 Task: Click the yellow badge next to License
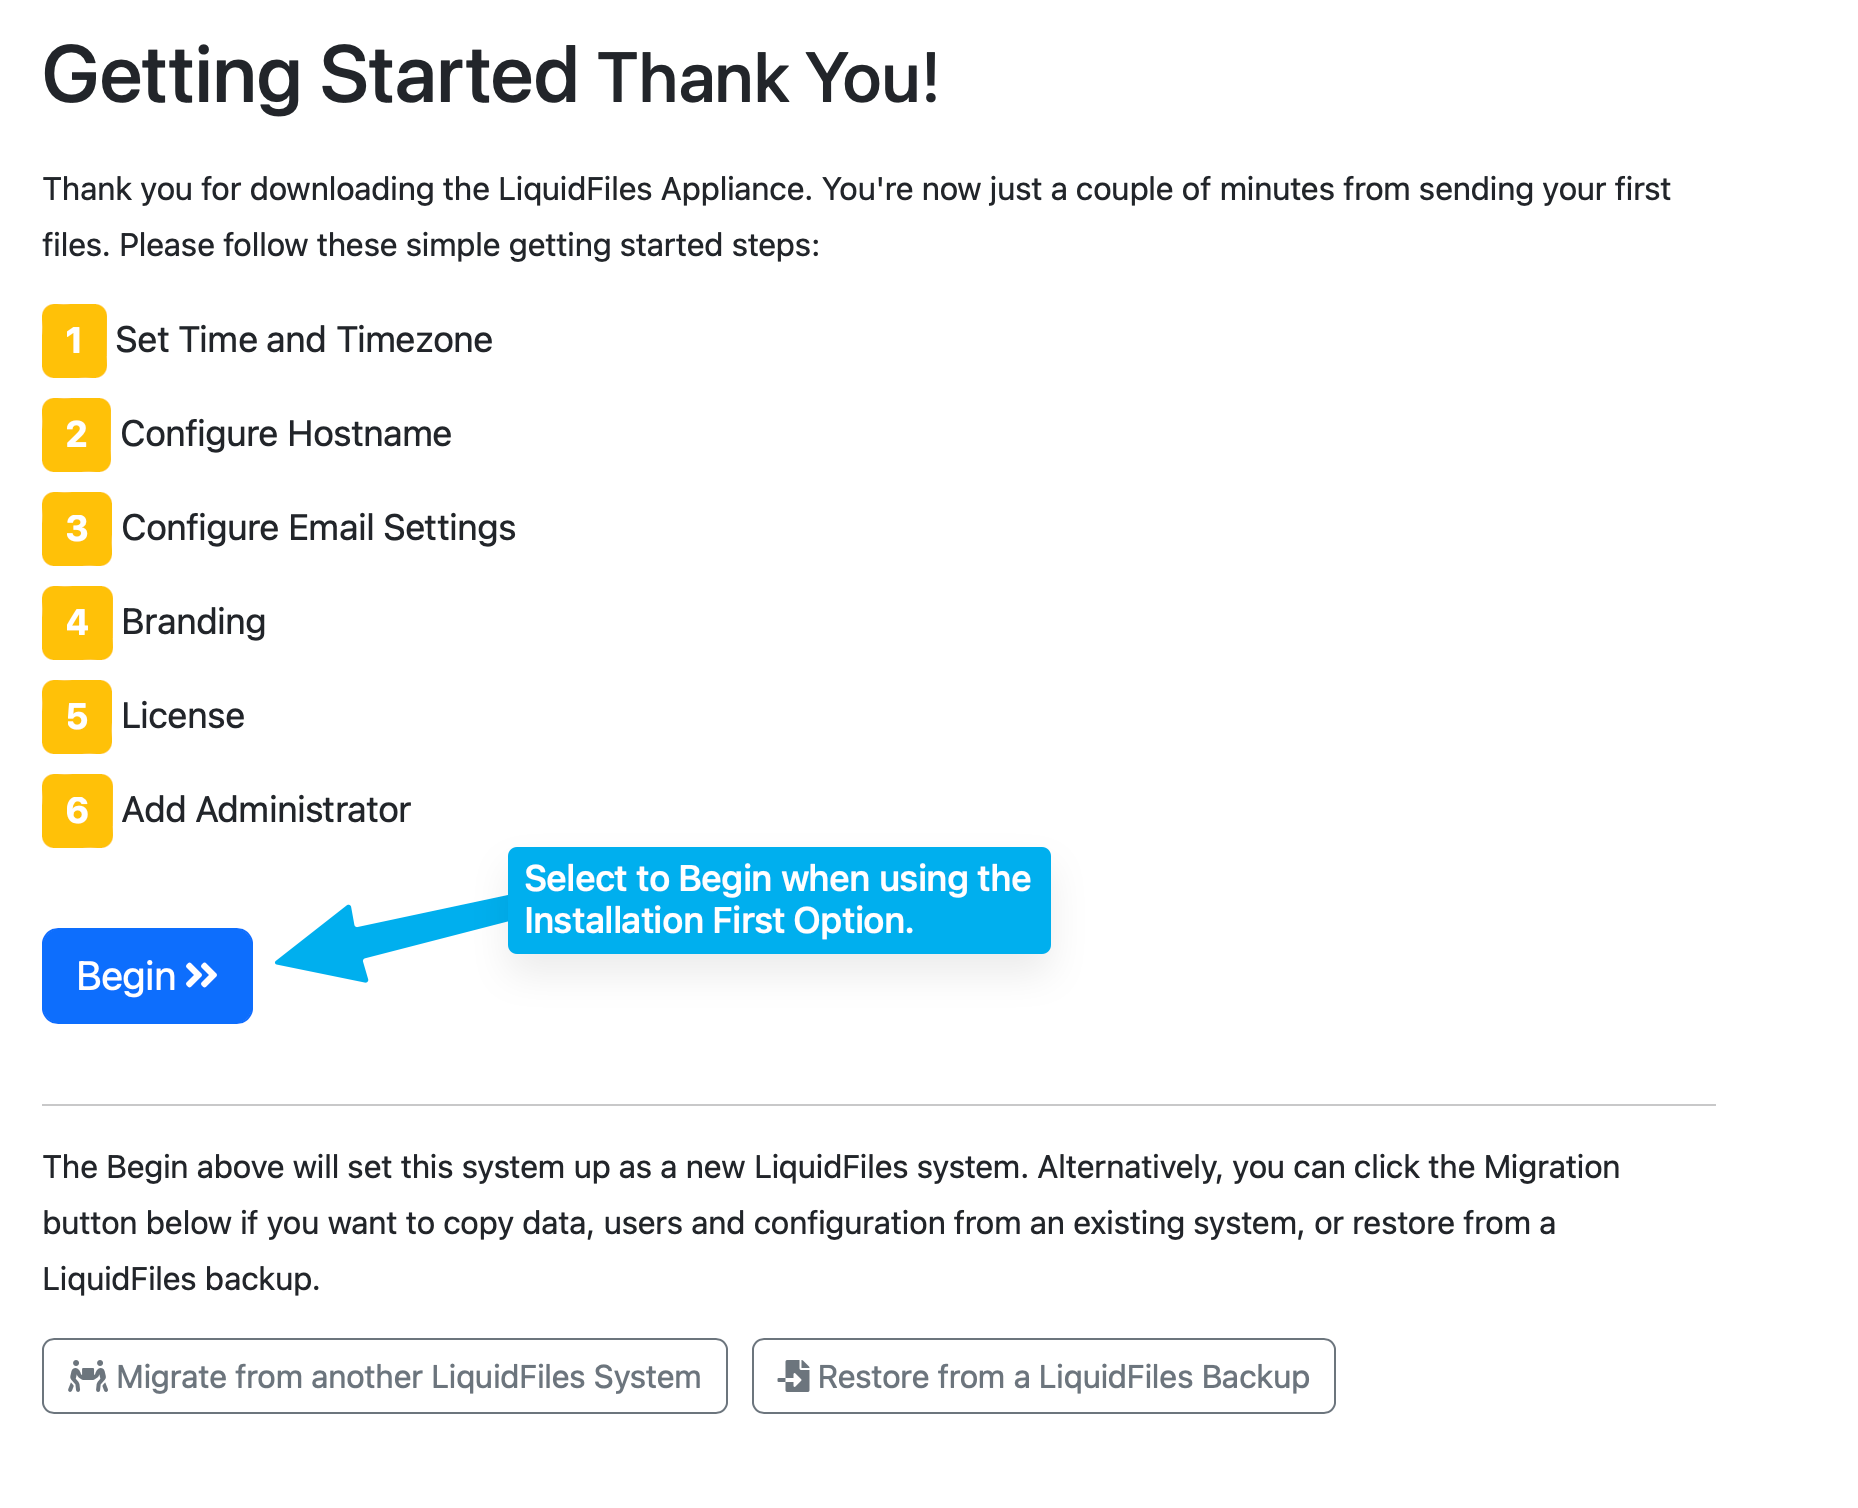point(77,716)
